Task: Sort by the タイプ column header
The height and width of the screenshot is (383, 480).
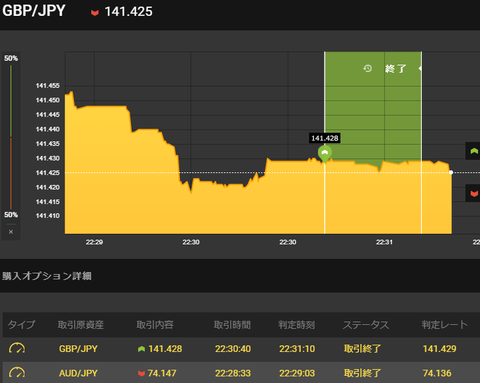Action: pyautogui.click(x=21, y=324)
